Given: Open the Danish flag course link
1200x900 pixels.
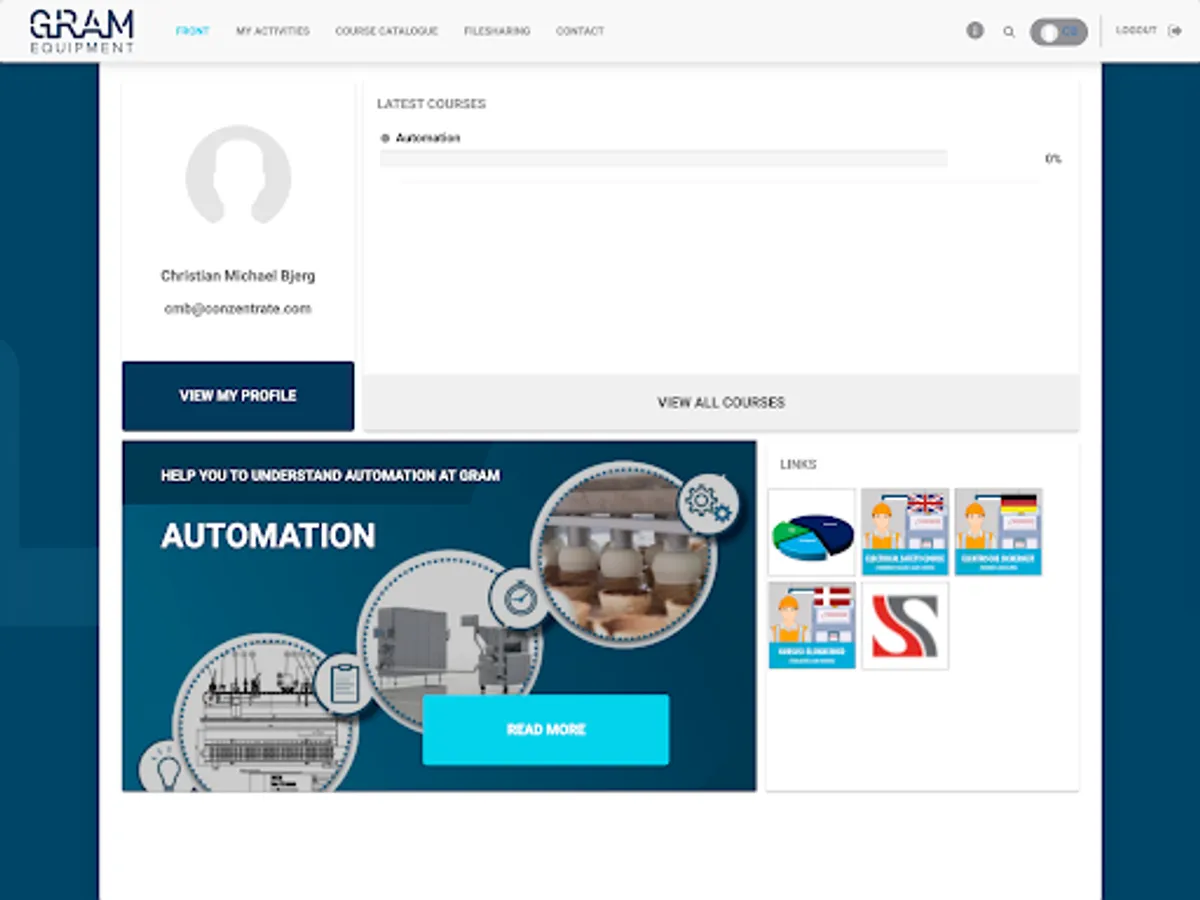Looking at the screenshot, I should click(812, 626).
